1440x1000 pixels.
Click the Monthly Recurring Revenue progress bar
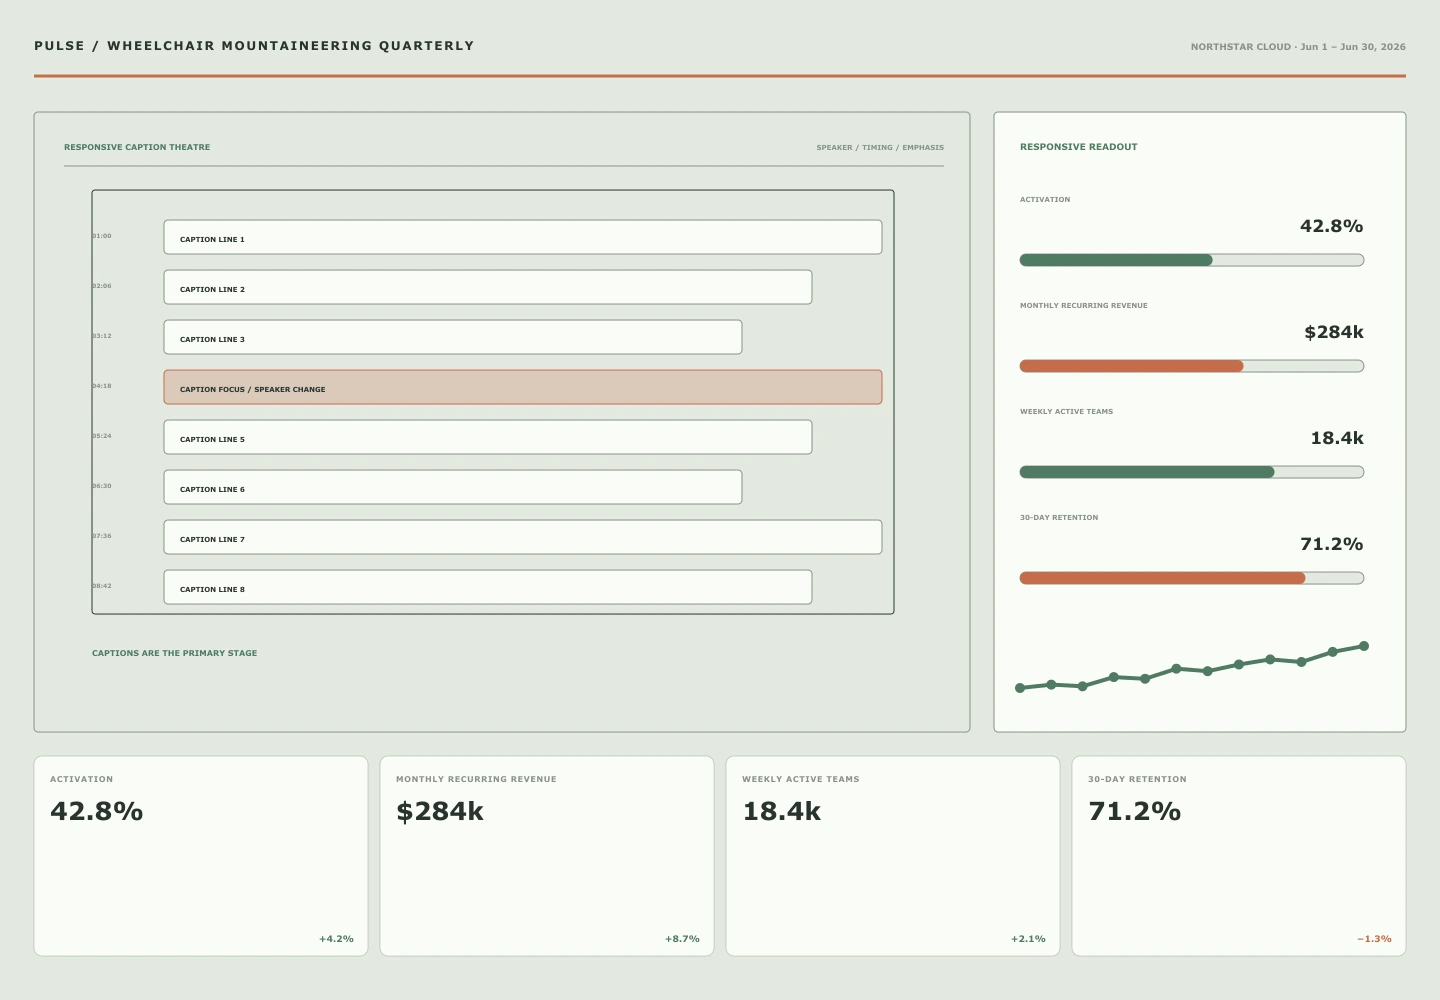(1192, 366)
